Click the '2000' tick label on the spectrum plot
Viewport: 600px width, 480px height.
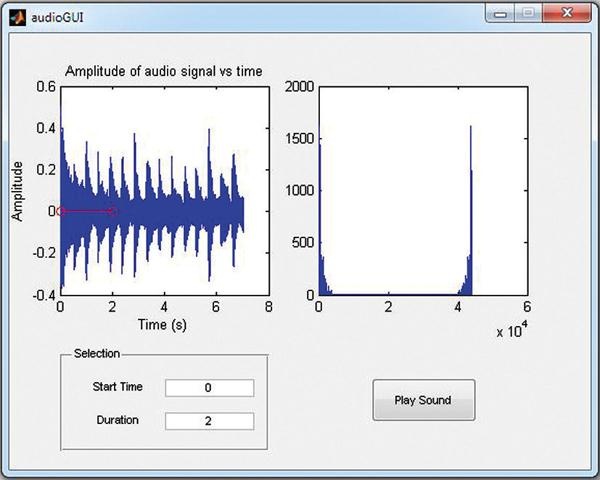300,87
